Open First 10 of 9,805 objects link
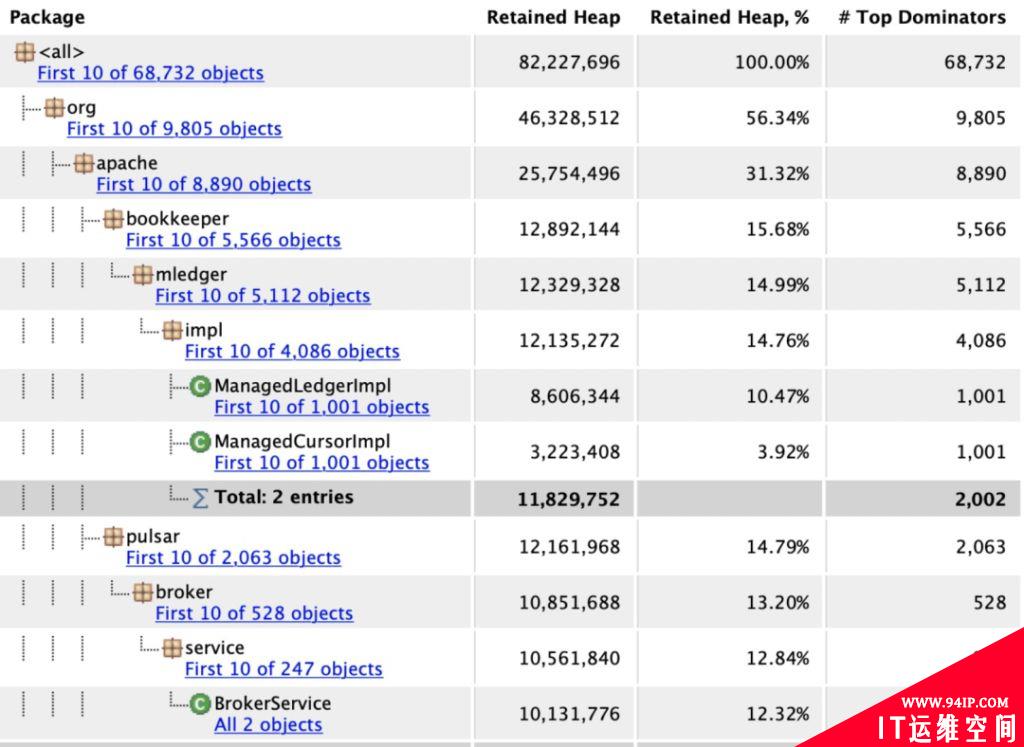Viewport: 1024px width, 747px height. coord(174,129)
